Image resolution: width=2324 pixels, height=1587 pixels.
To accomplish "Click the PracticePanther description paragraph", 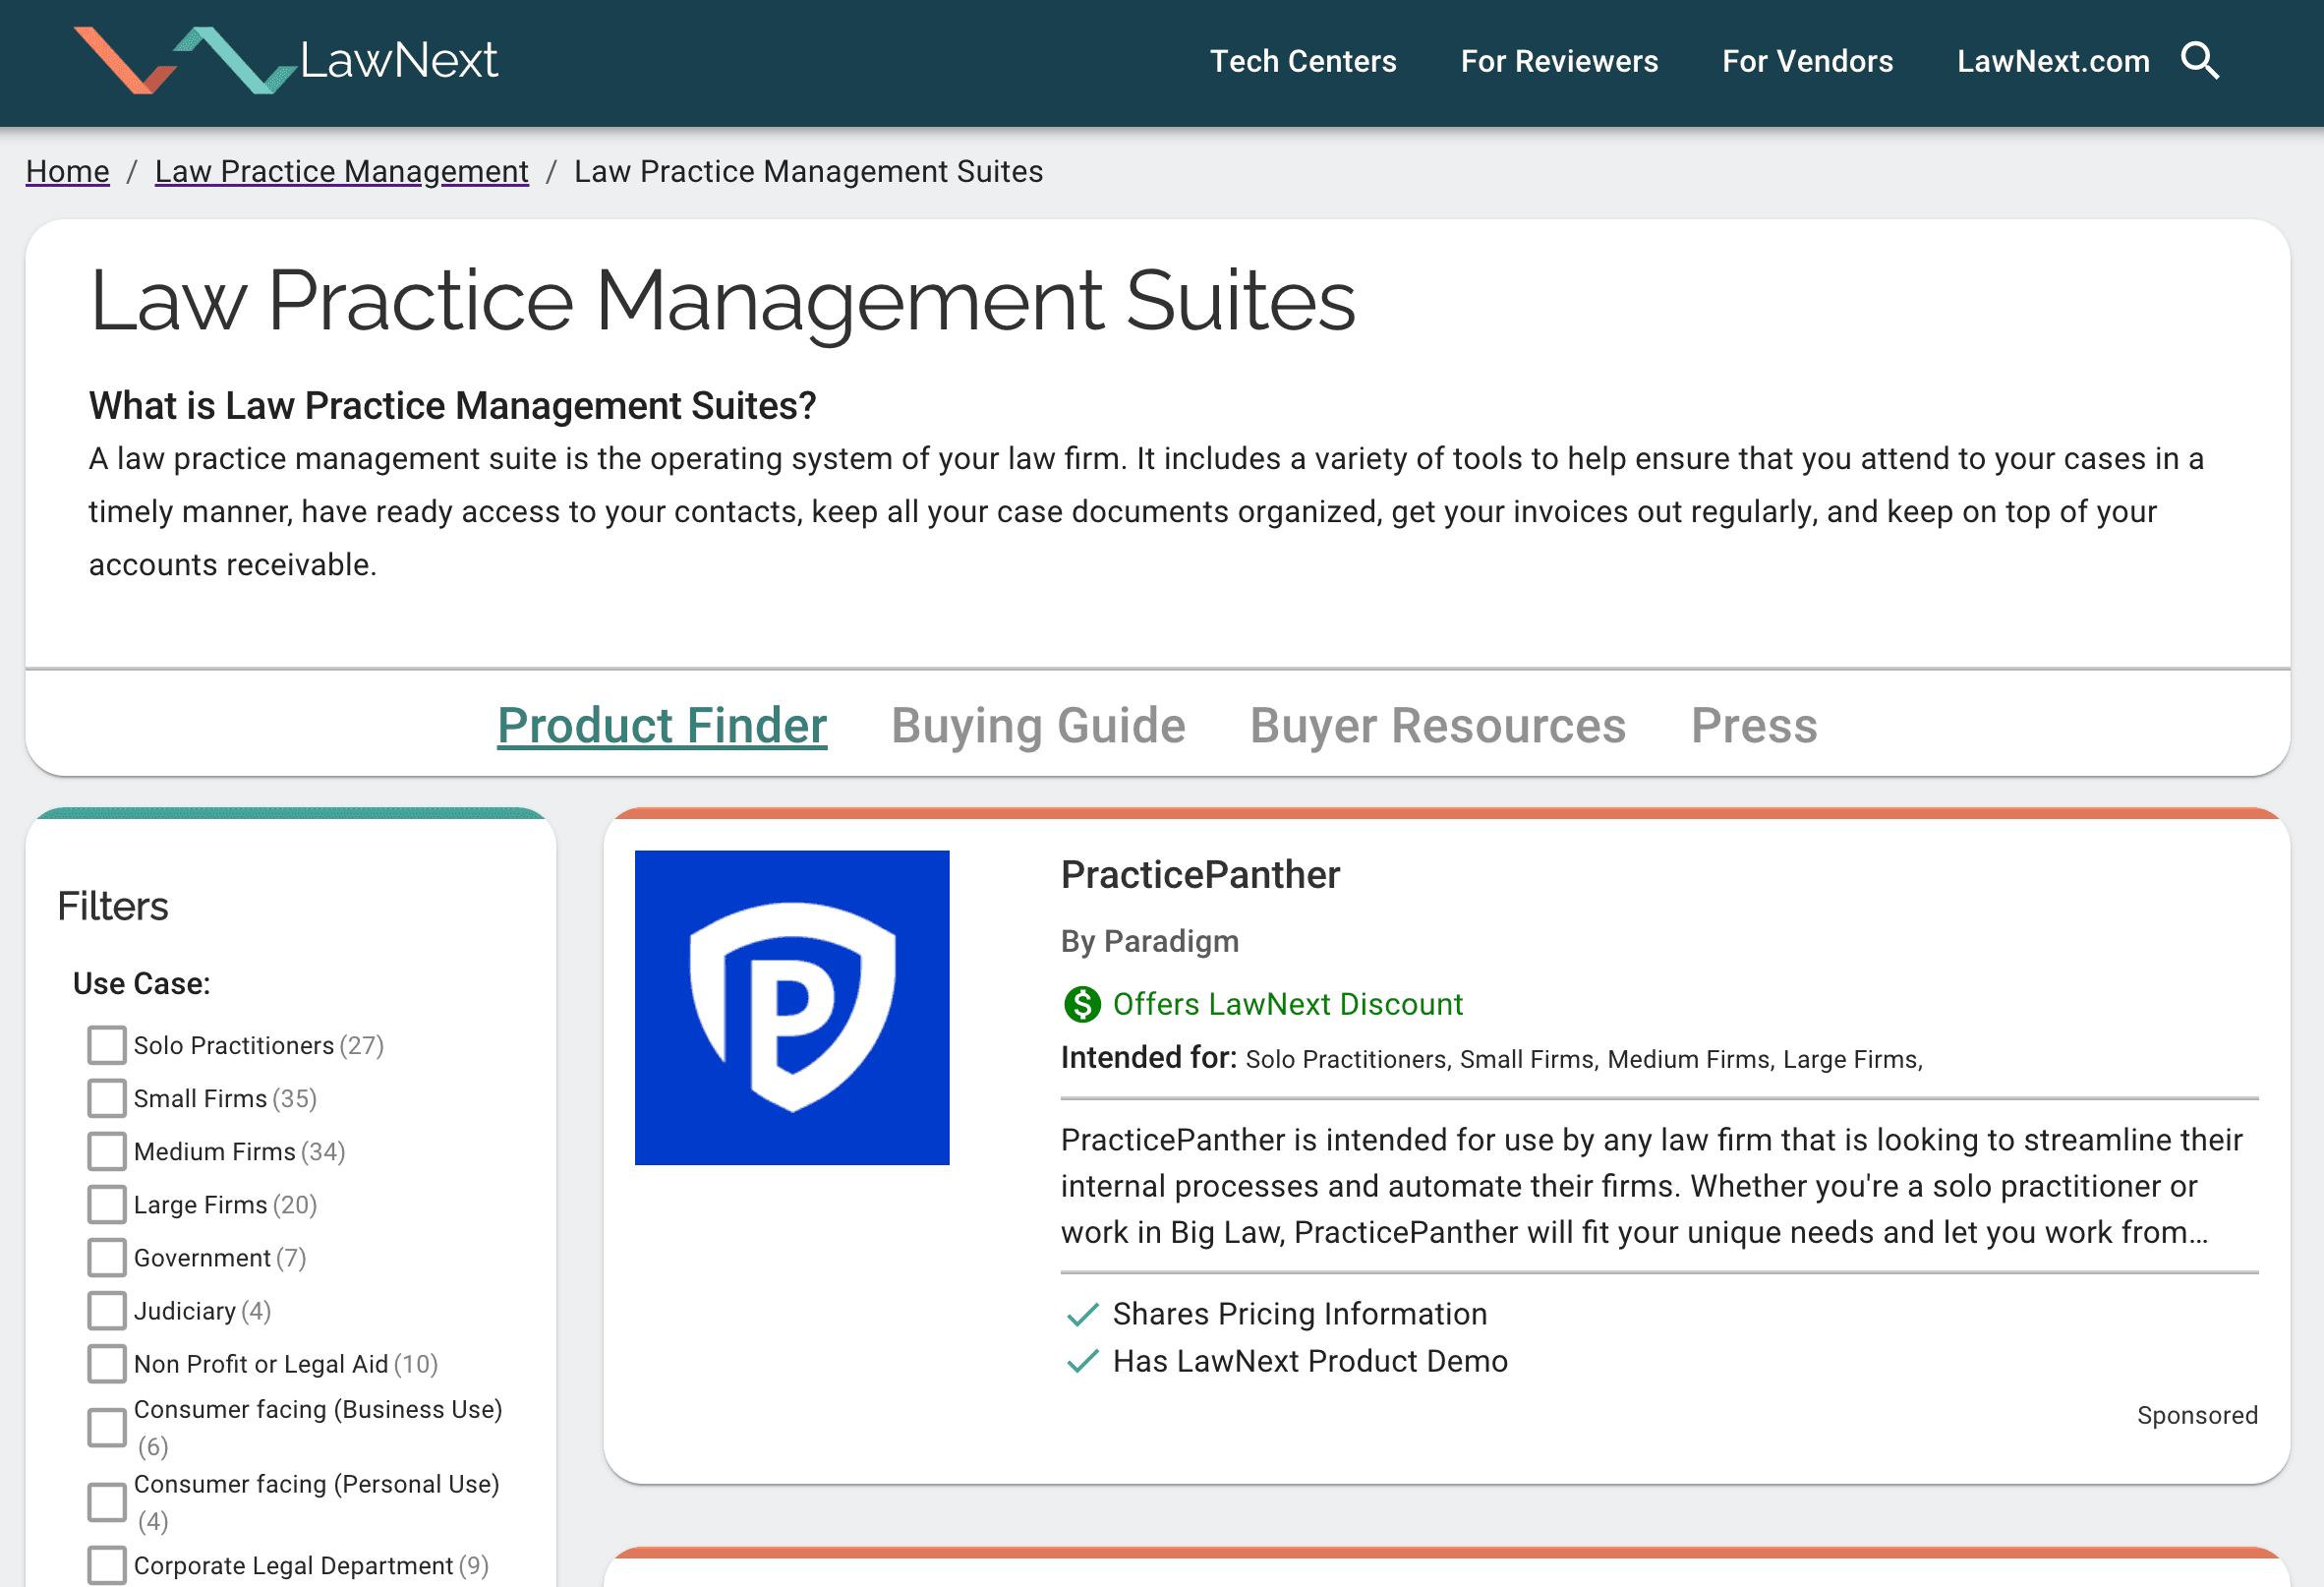I will point(1651,1186).
